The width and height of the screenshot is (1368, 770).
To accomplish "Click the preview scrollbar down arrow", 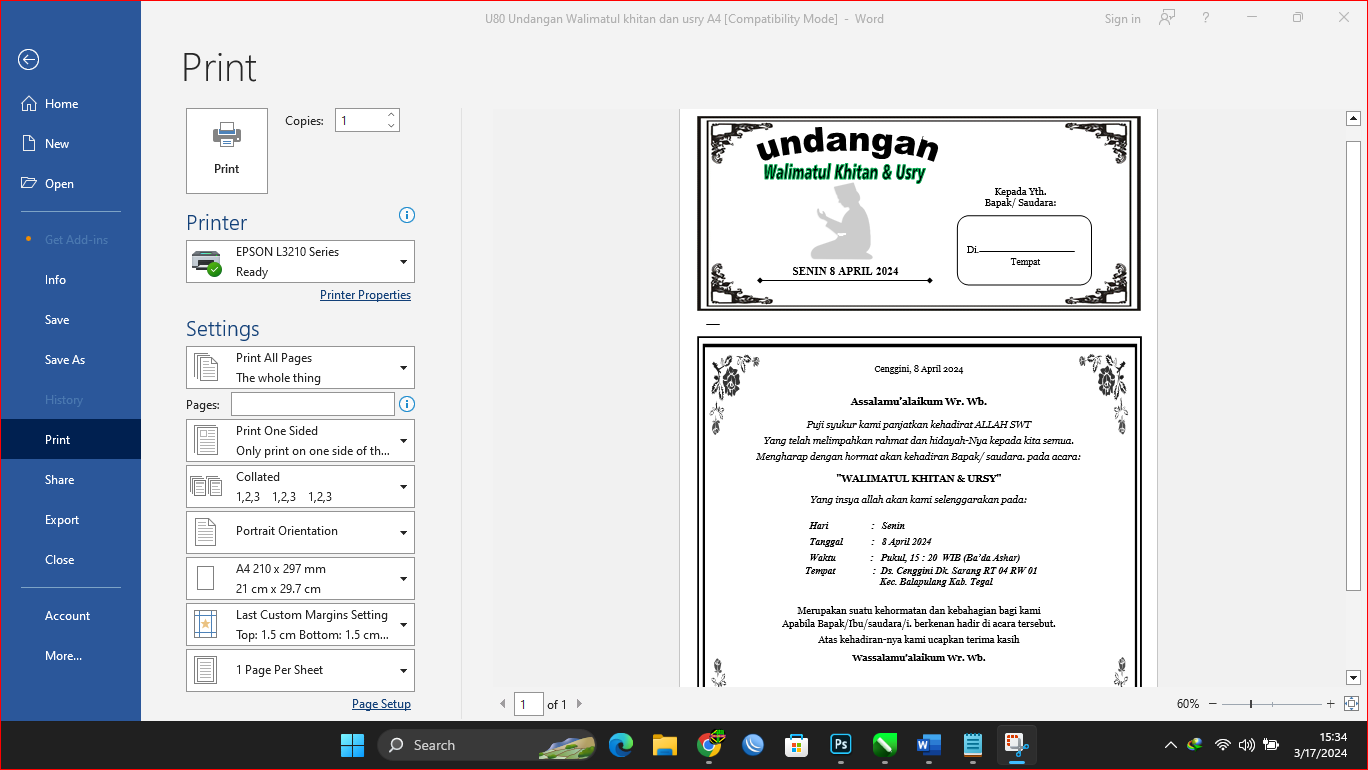I will pyautogui.click(x=1354, y=677).
